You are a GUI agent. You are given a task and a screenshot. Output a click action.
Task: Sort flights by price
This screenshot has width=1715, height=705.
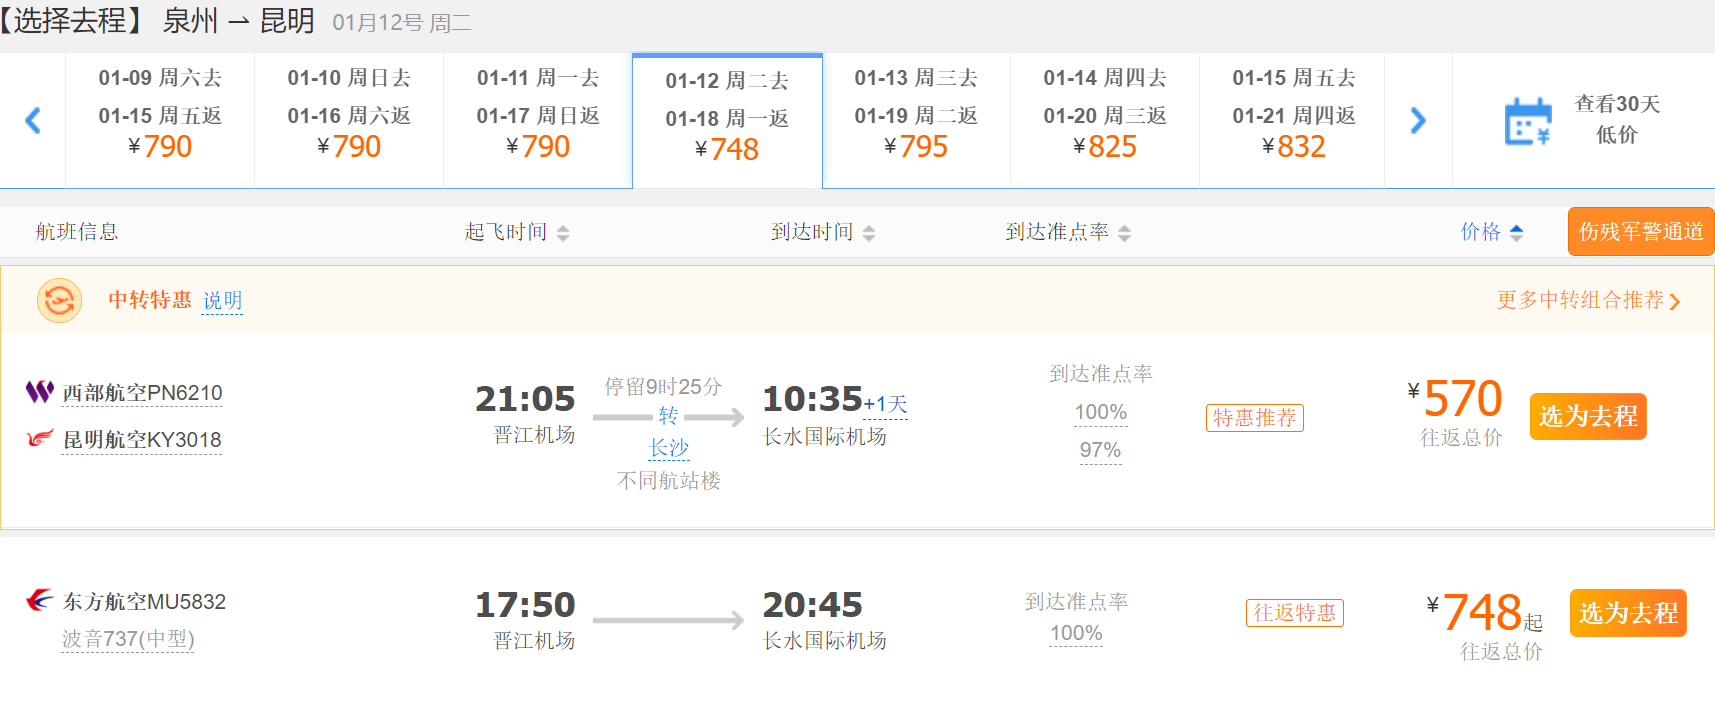point(1491,232)
